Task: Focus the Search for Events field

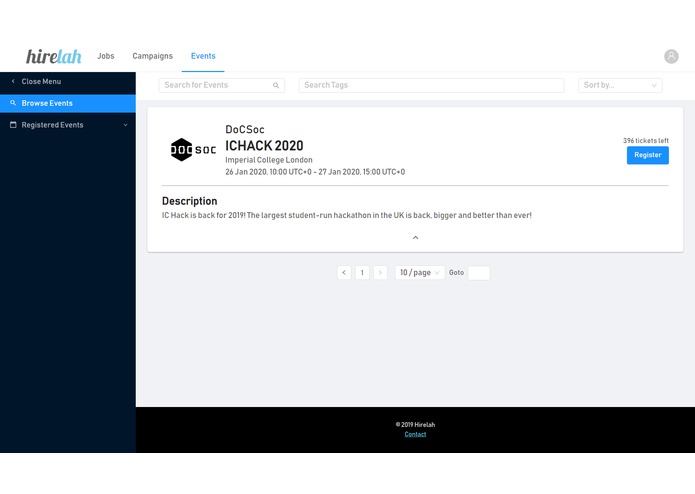Action: tap(222, 85)
